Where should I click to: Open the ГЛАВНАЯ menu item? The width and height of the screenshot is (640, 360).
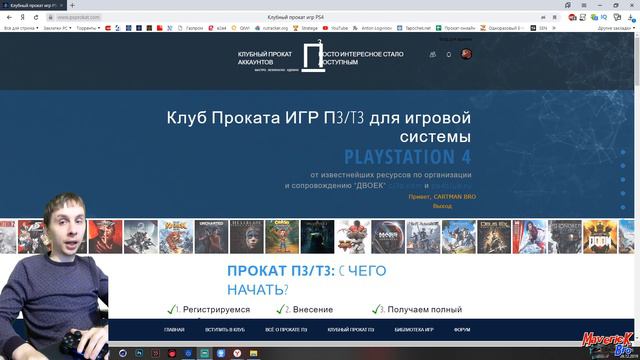[174, 330]
